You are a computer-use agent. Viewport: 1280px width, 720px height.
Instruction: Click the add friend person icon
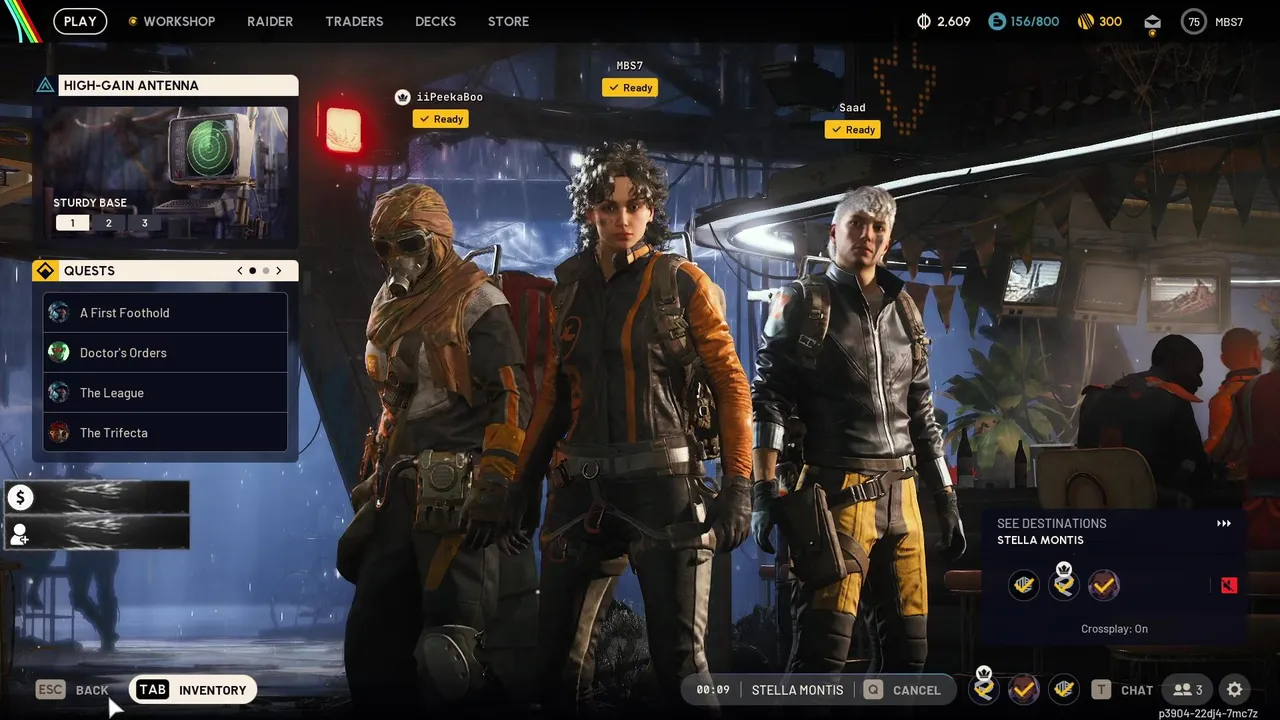[x=20, y=533]
